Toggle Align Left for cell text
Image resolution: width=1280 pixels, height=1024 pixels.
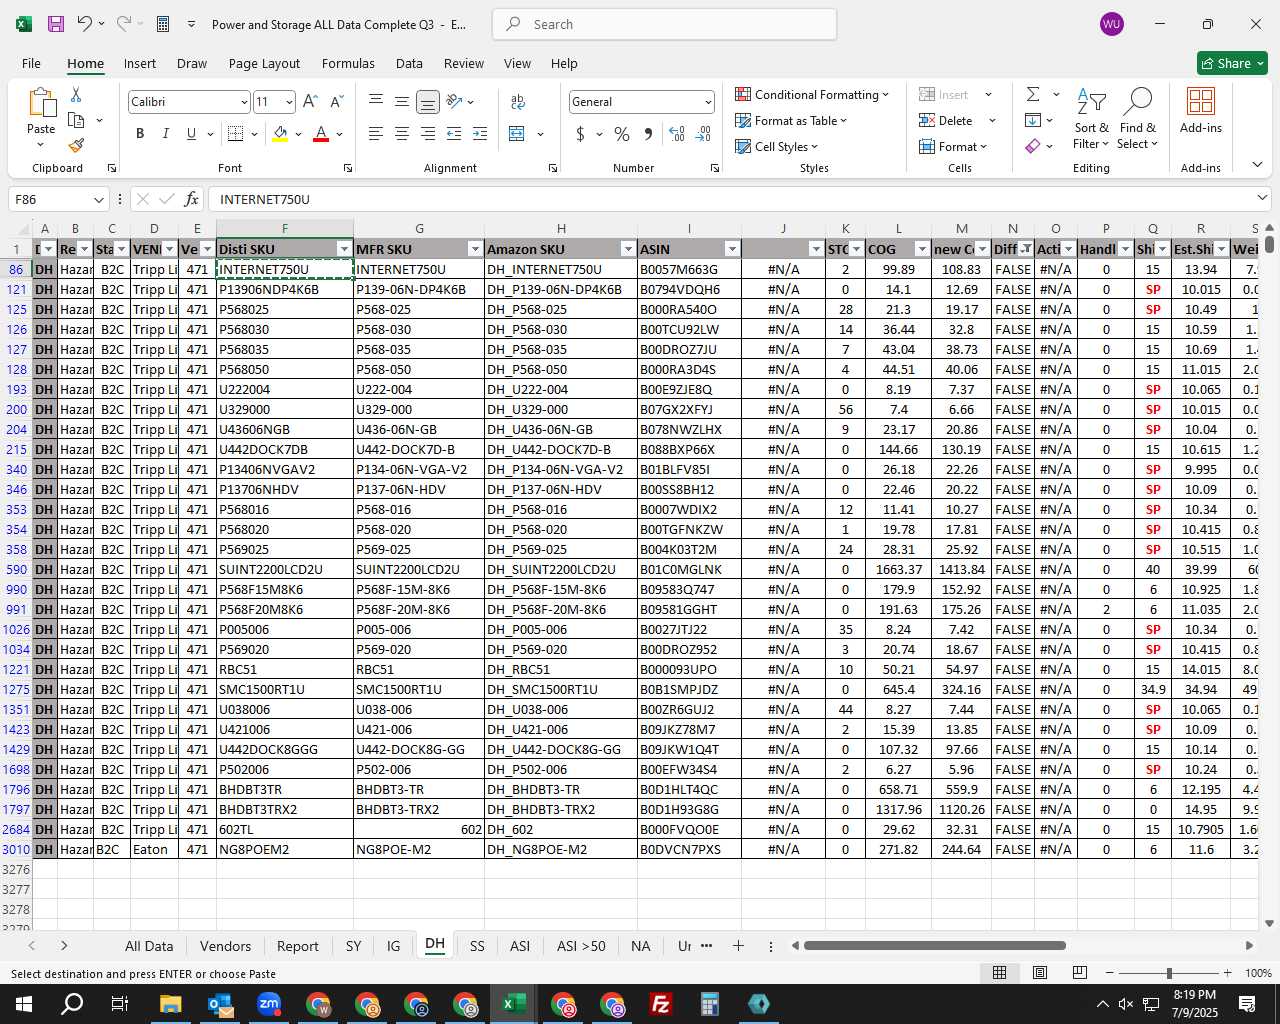(376, 134)
